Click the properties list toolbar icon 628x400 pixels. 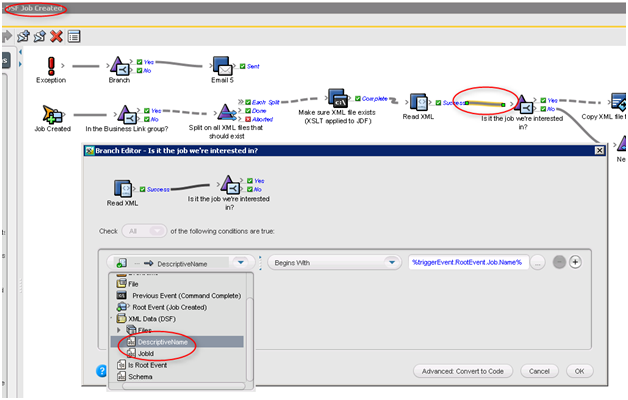coord(74,36)
